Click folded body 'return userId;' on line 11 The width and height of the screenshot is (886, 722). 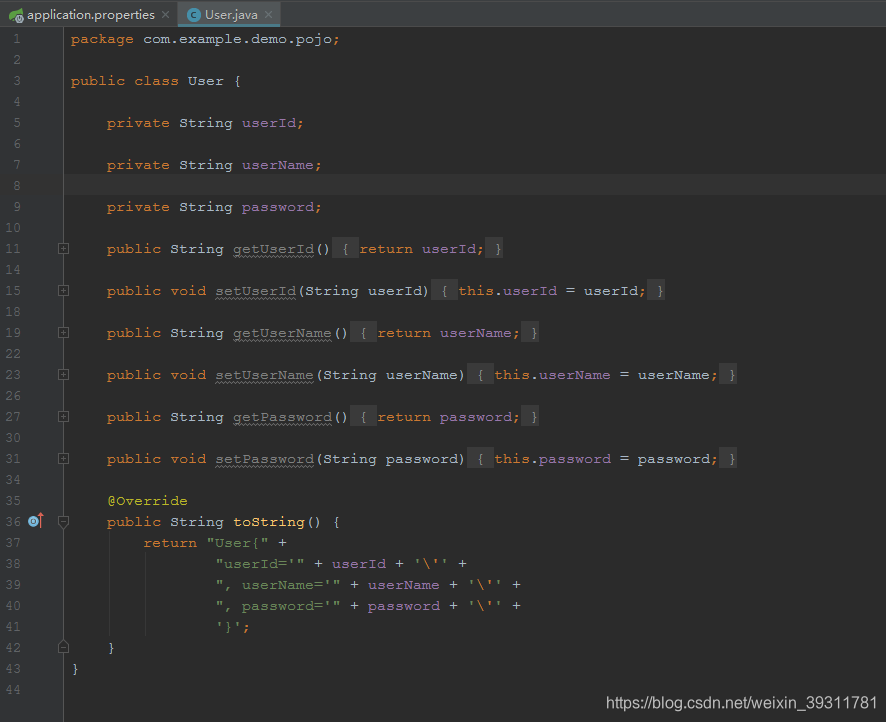point(422,249)
